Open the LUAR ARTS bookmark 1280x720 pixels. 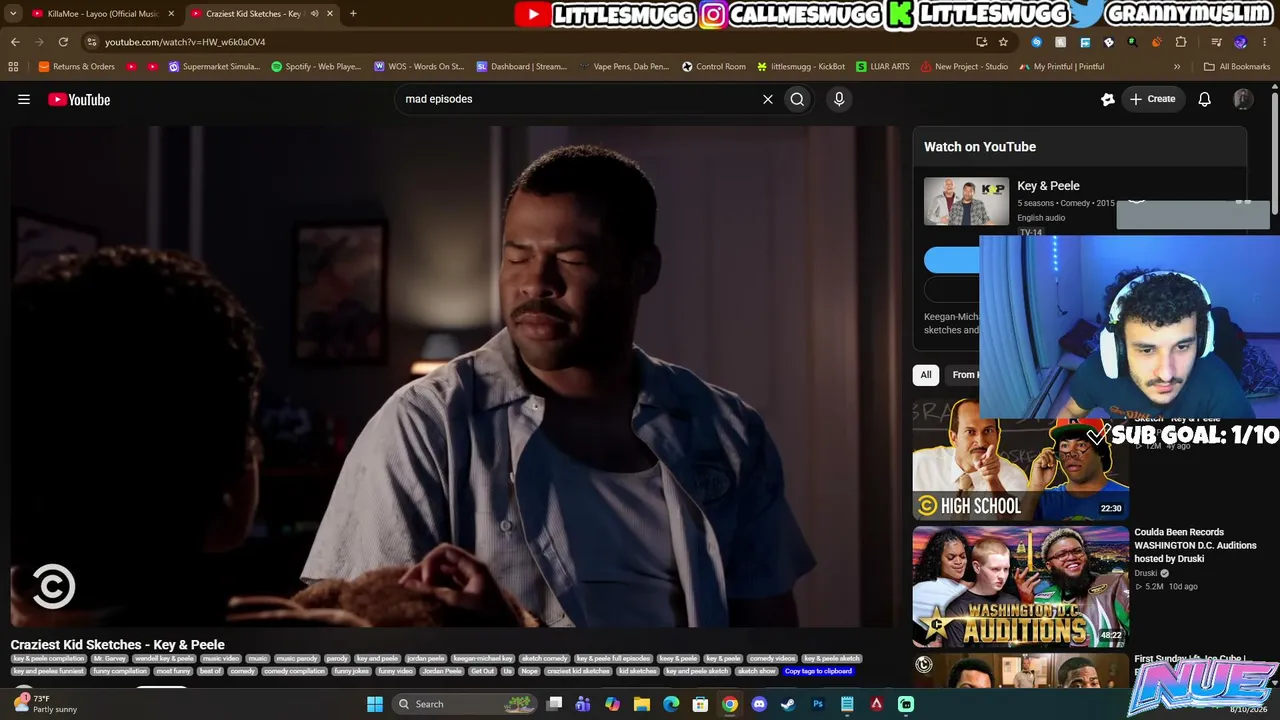coord(883,67)
